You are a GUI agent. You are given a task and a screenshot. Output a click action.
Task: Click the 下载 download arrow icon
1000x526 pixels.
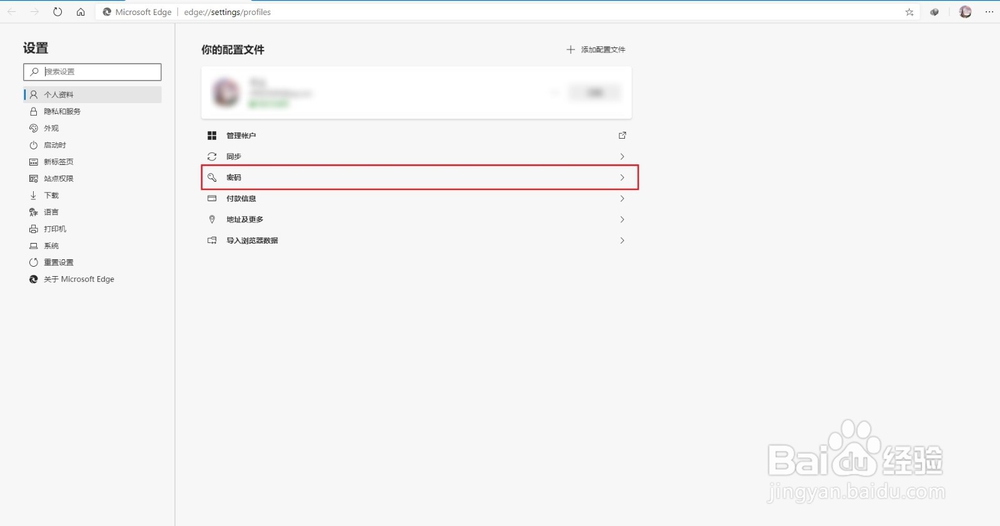(x=33, y=195)
